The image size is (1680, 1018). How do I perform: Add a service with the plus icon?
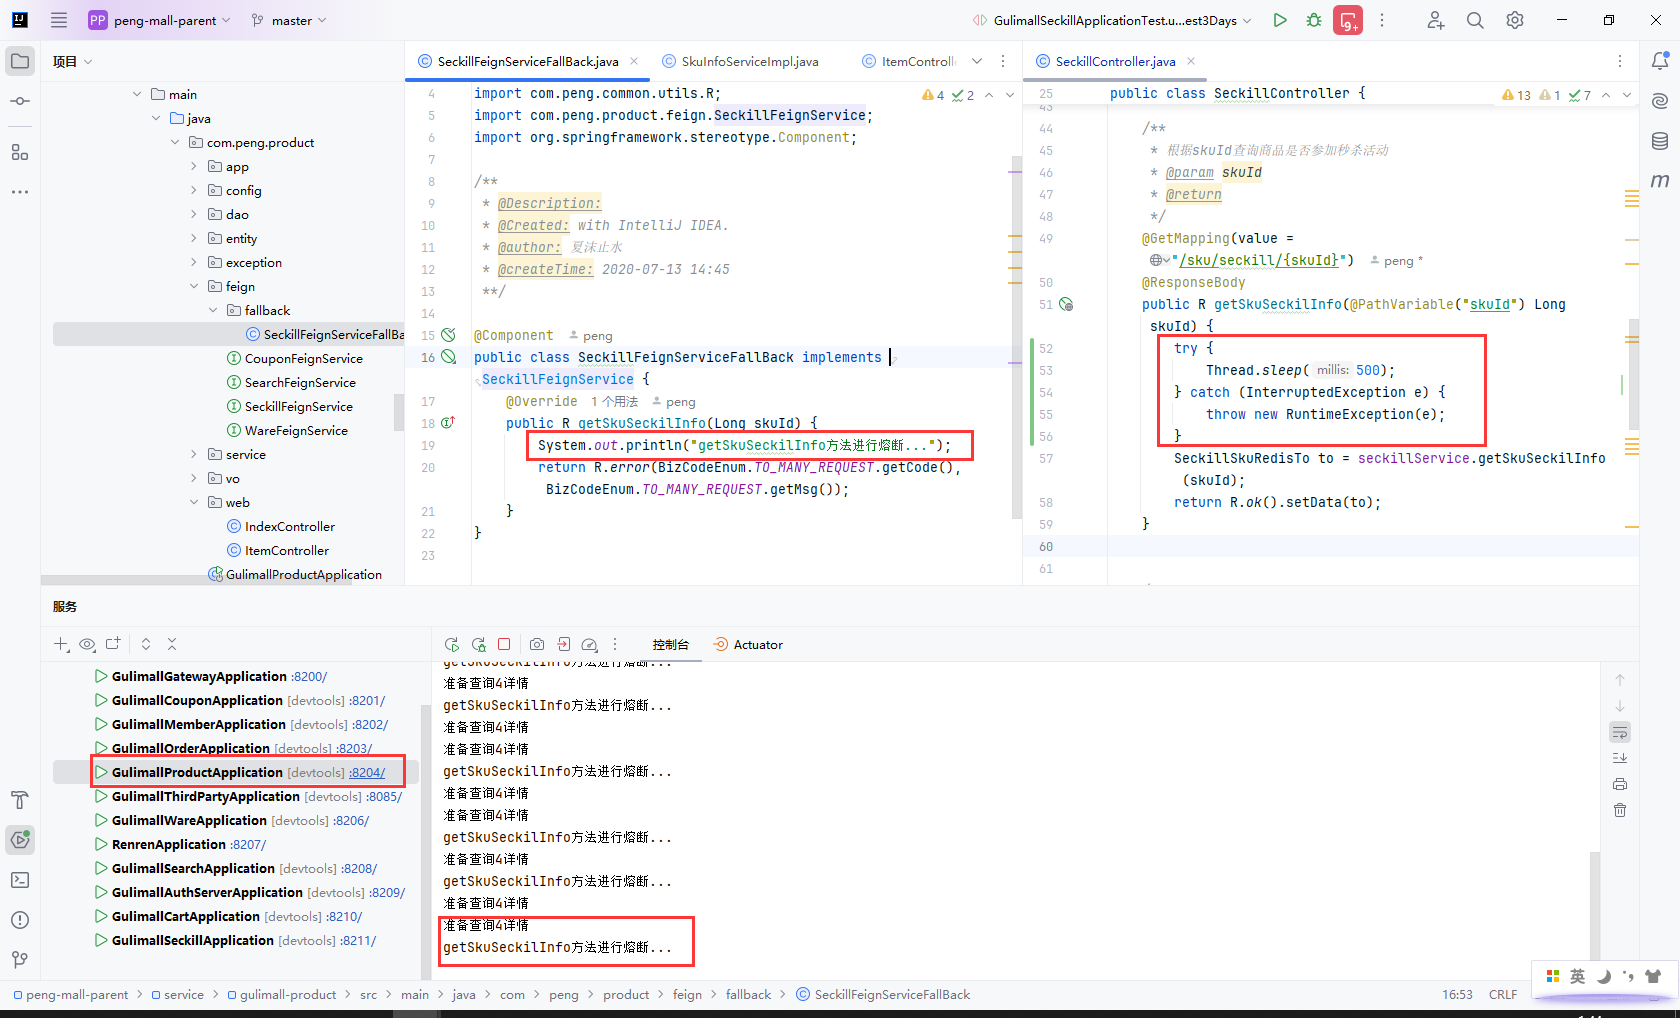(61, 644)
